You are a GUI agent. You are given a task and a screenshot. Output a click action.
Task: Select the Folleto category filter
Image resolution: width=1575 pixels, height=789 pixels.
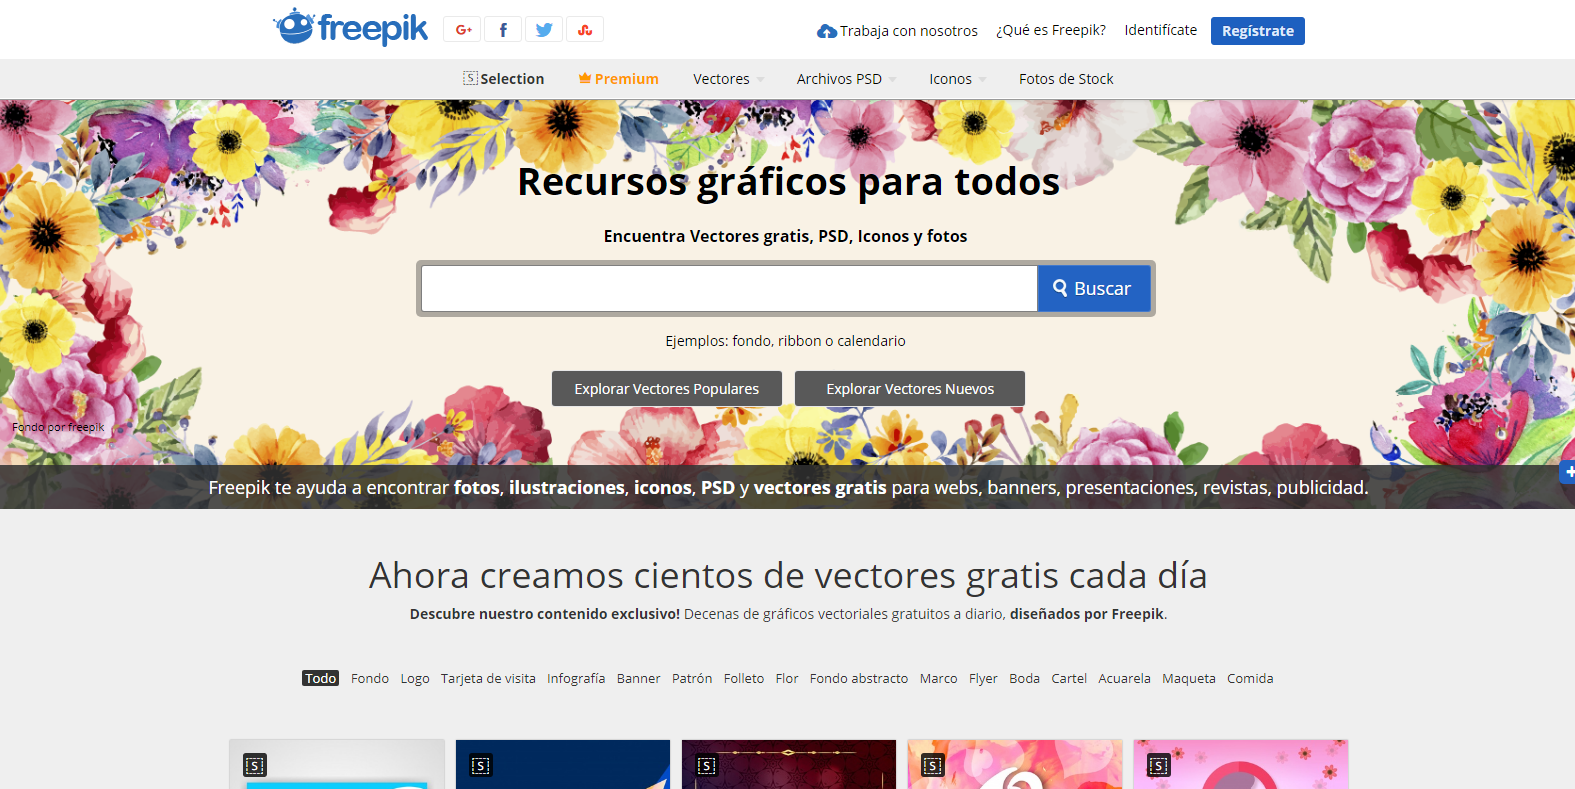pos(744,678)
